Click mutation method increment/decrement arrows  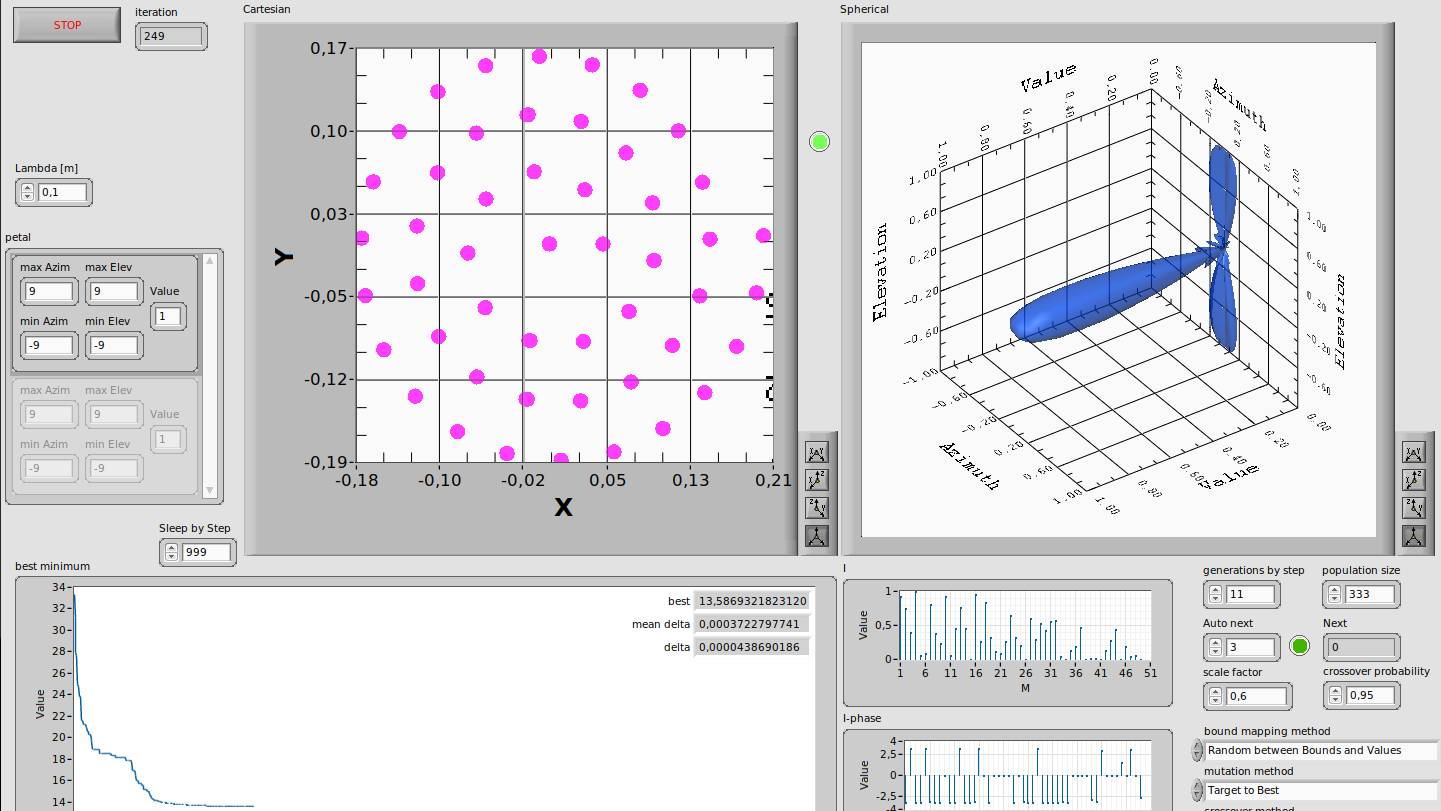tap(1198, 790)
